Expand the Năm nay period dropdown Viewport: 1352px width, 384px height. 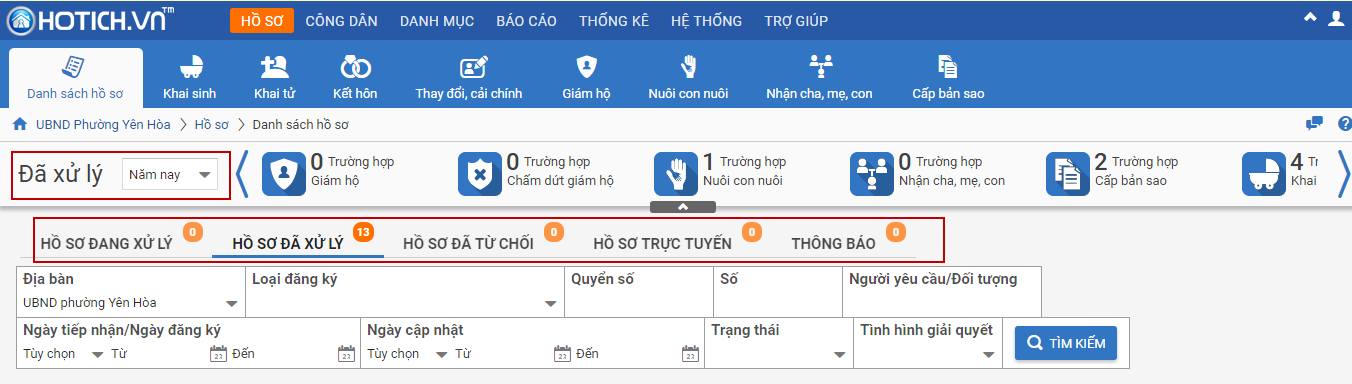169,174
